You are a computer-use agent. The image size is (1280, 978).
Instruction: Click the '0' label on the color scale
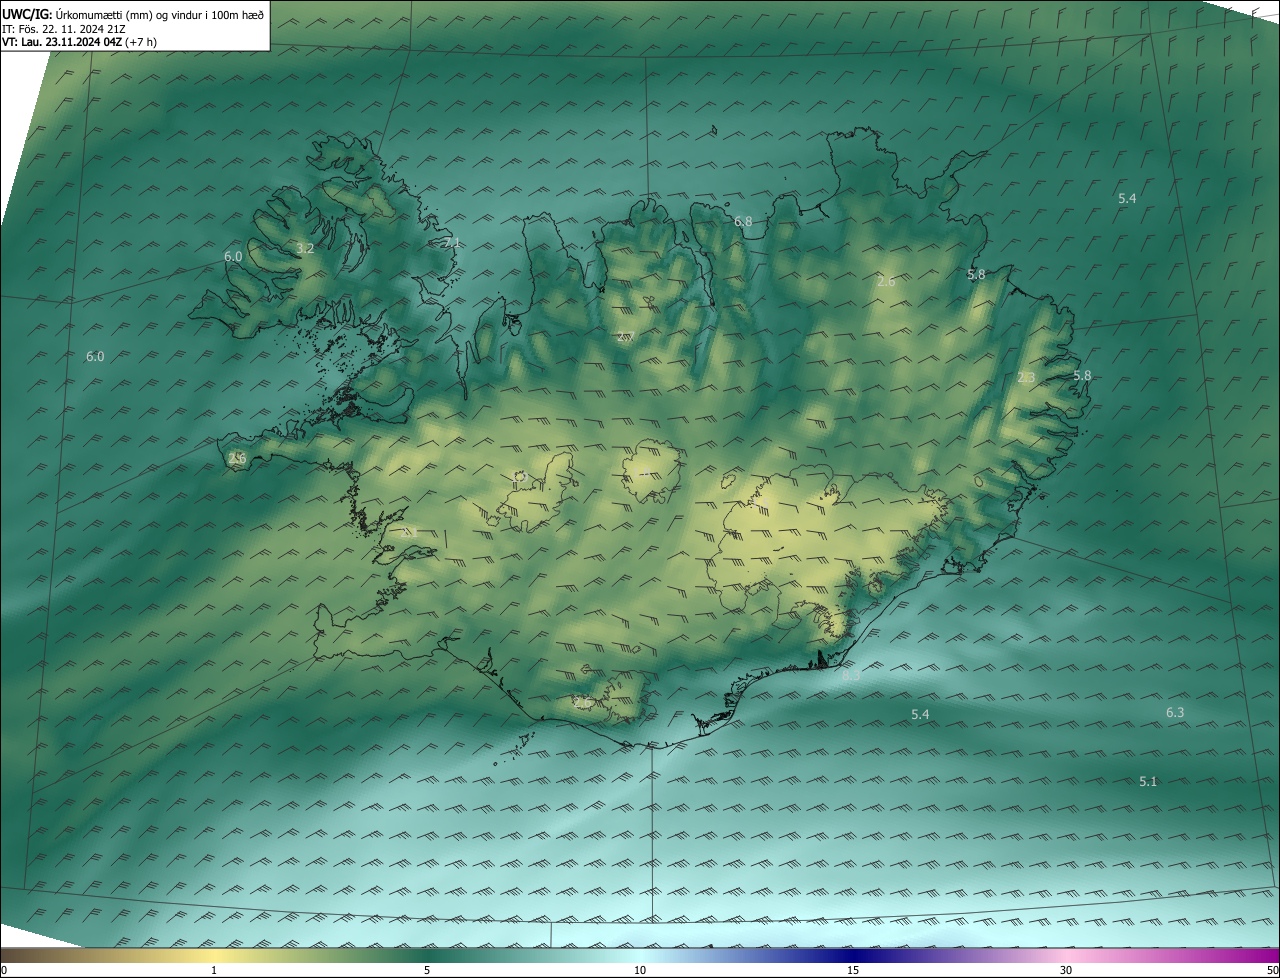point(4,970)
